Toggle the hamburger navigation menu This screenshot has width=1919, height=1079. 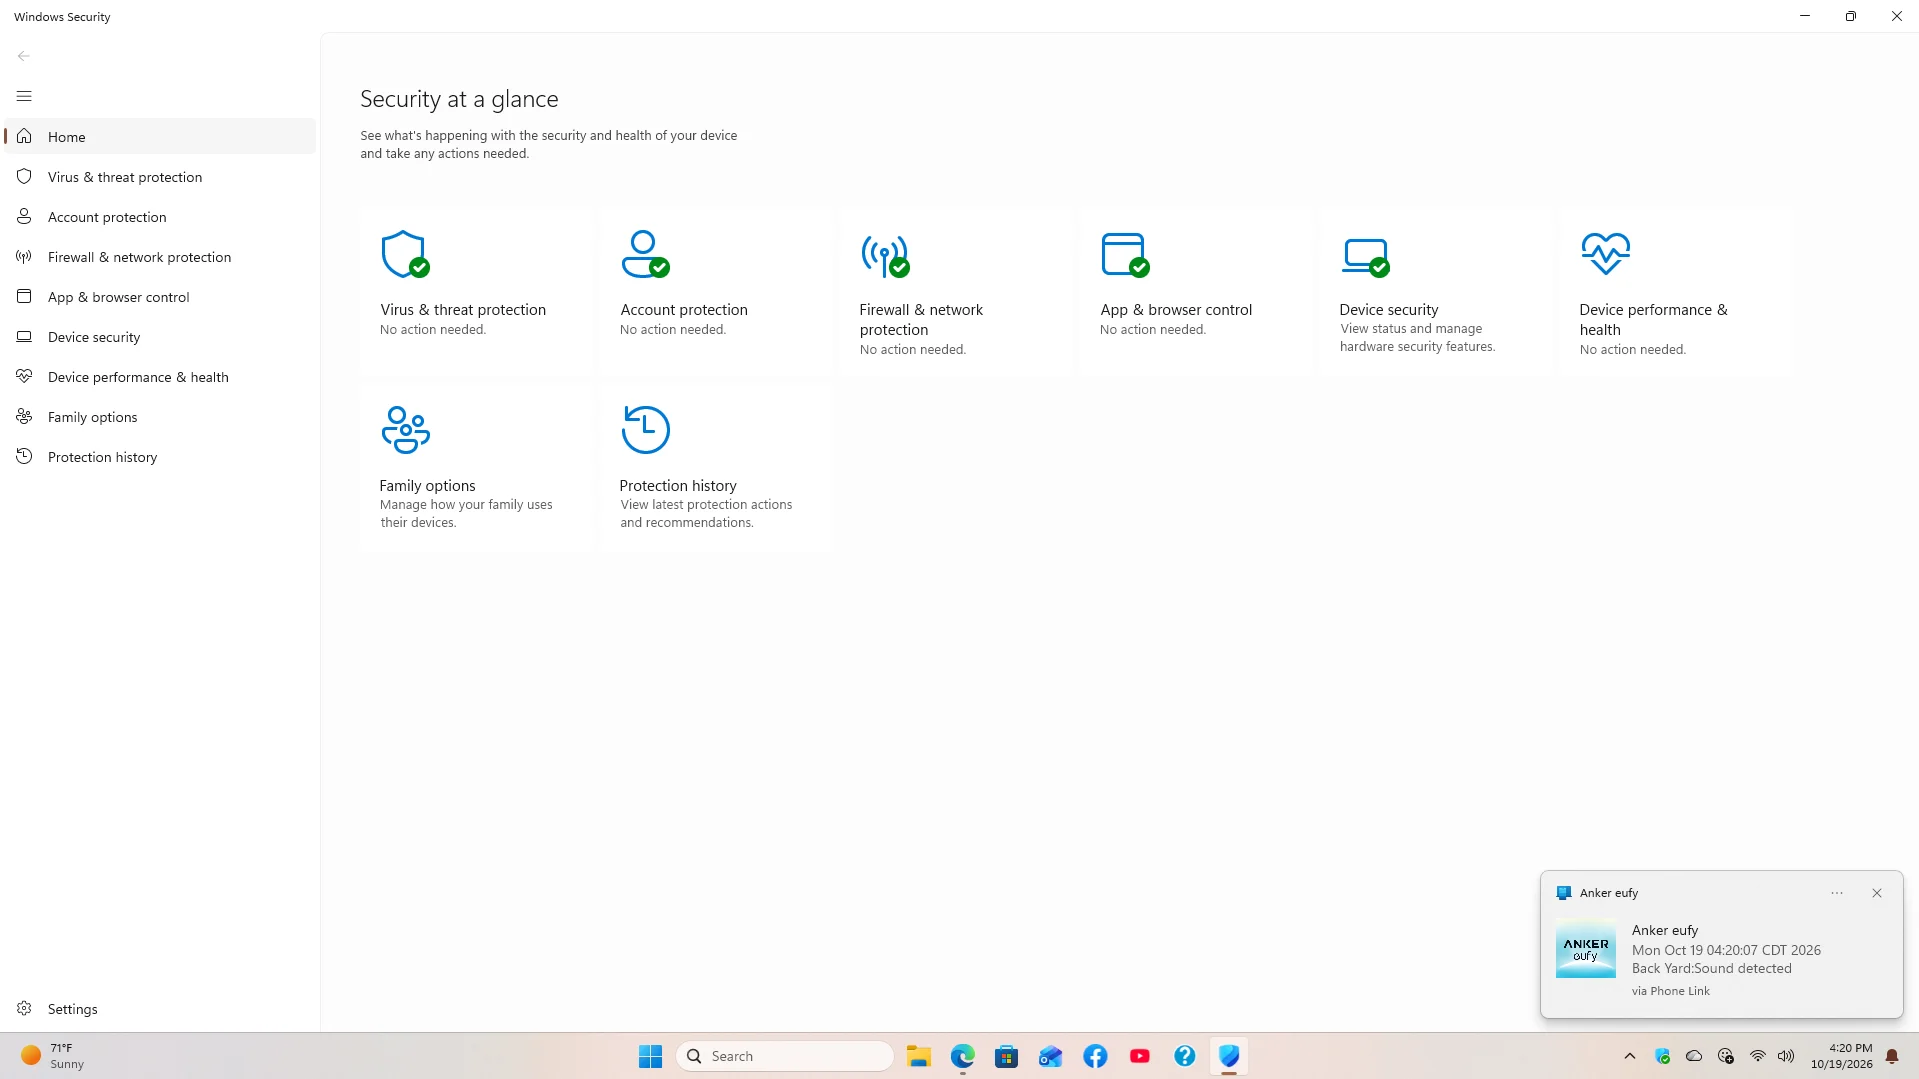pyautogui.click(x=24, y=96)
